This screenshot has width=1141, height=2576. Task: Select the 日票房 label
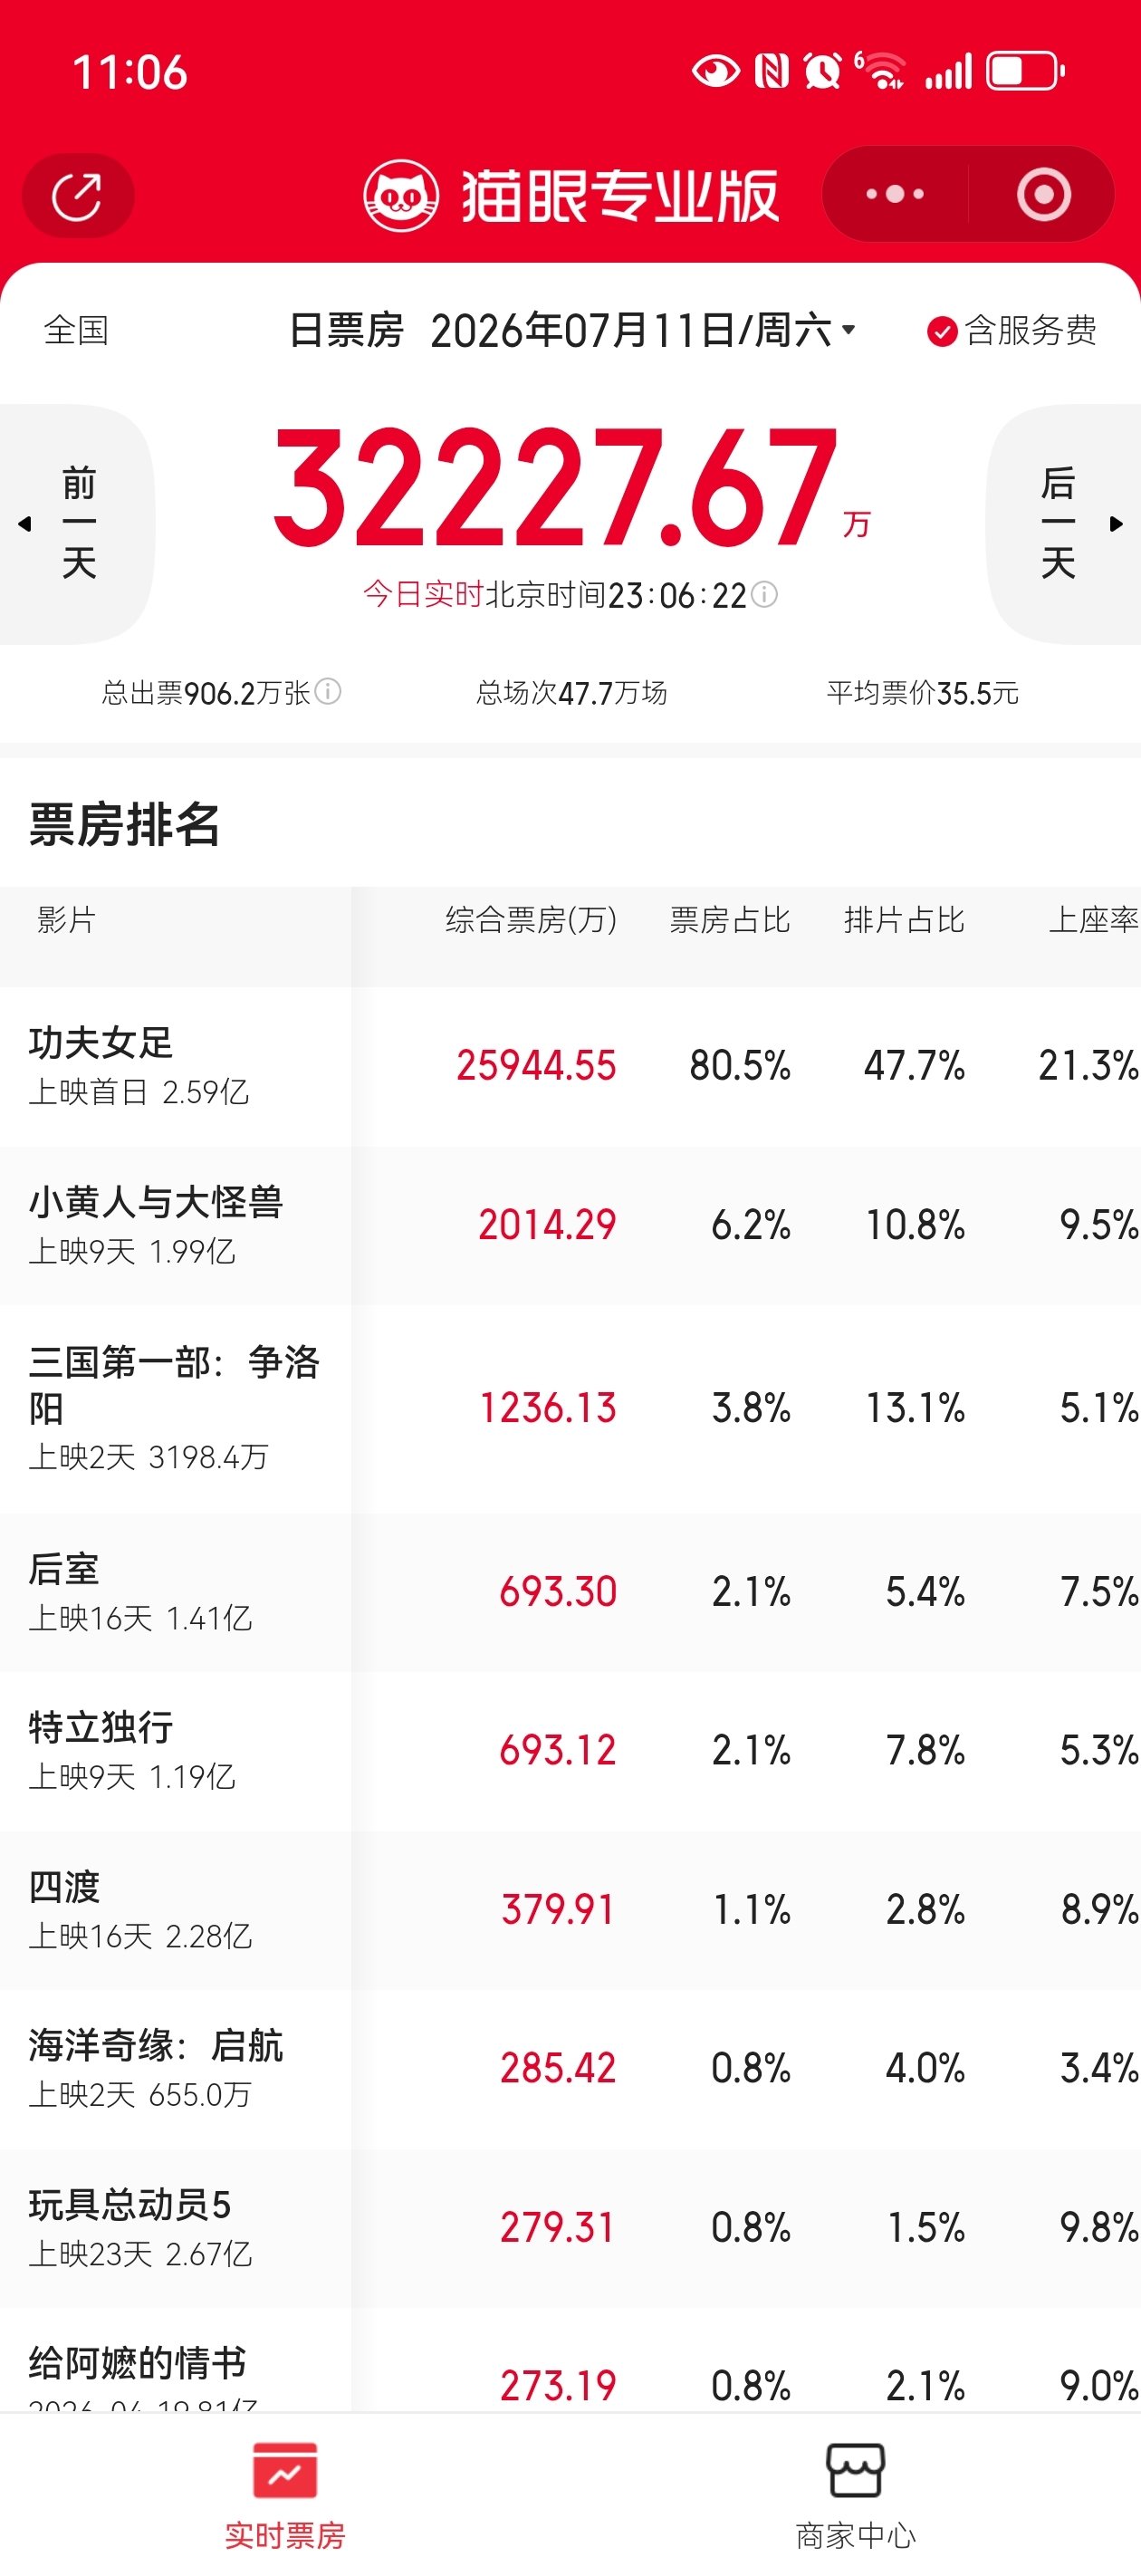346,330
